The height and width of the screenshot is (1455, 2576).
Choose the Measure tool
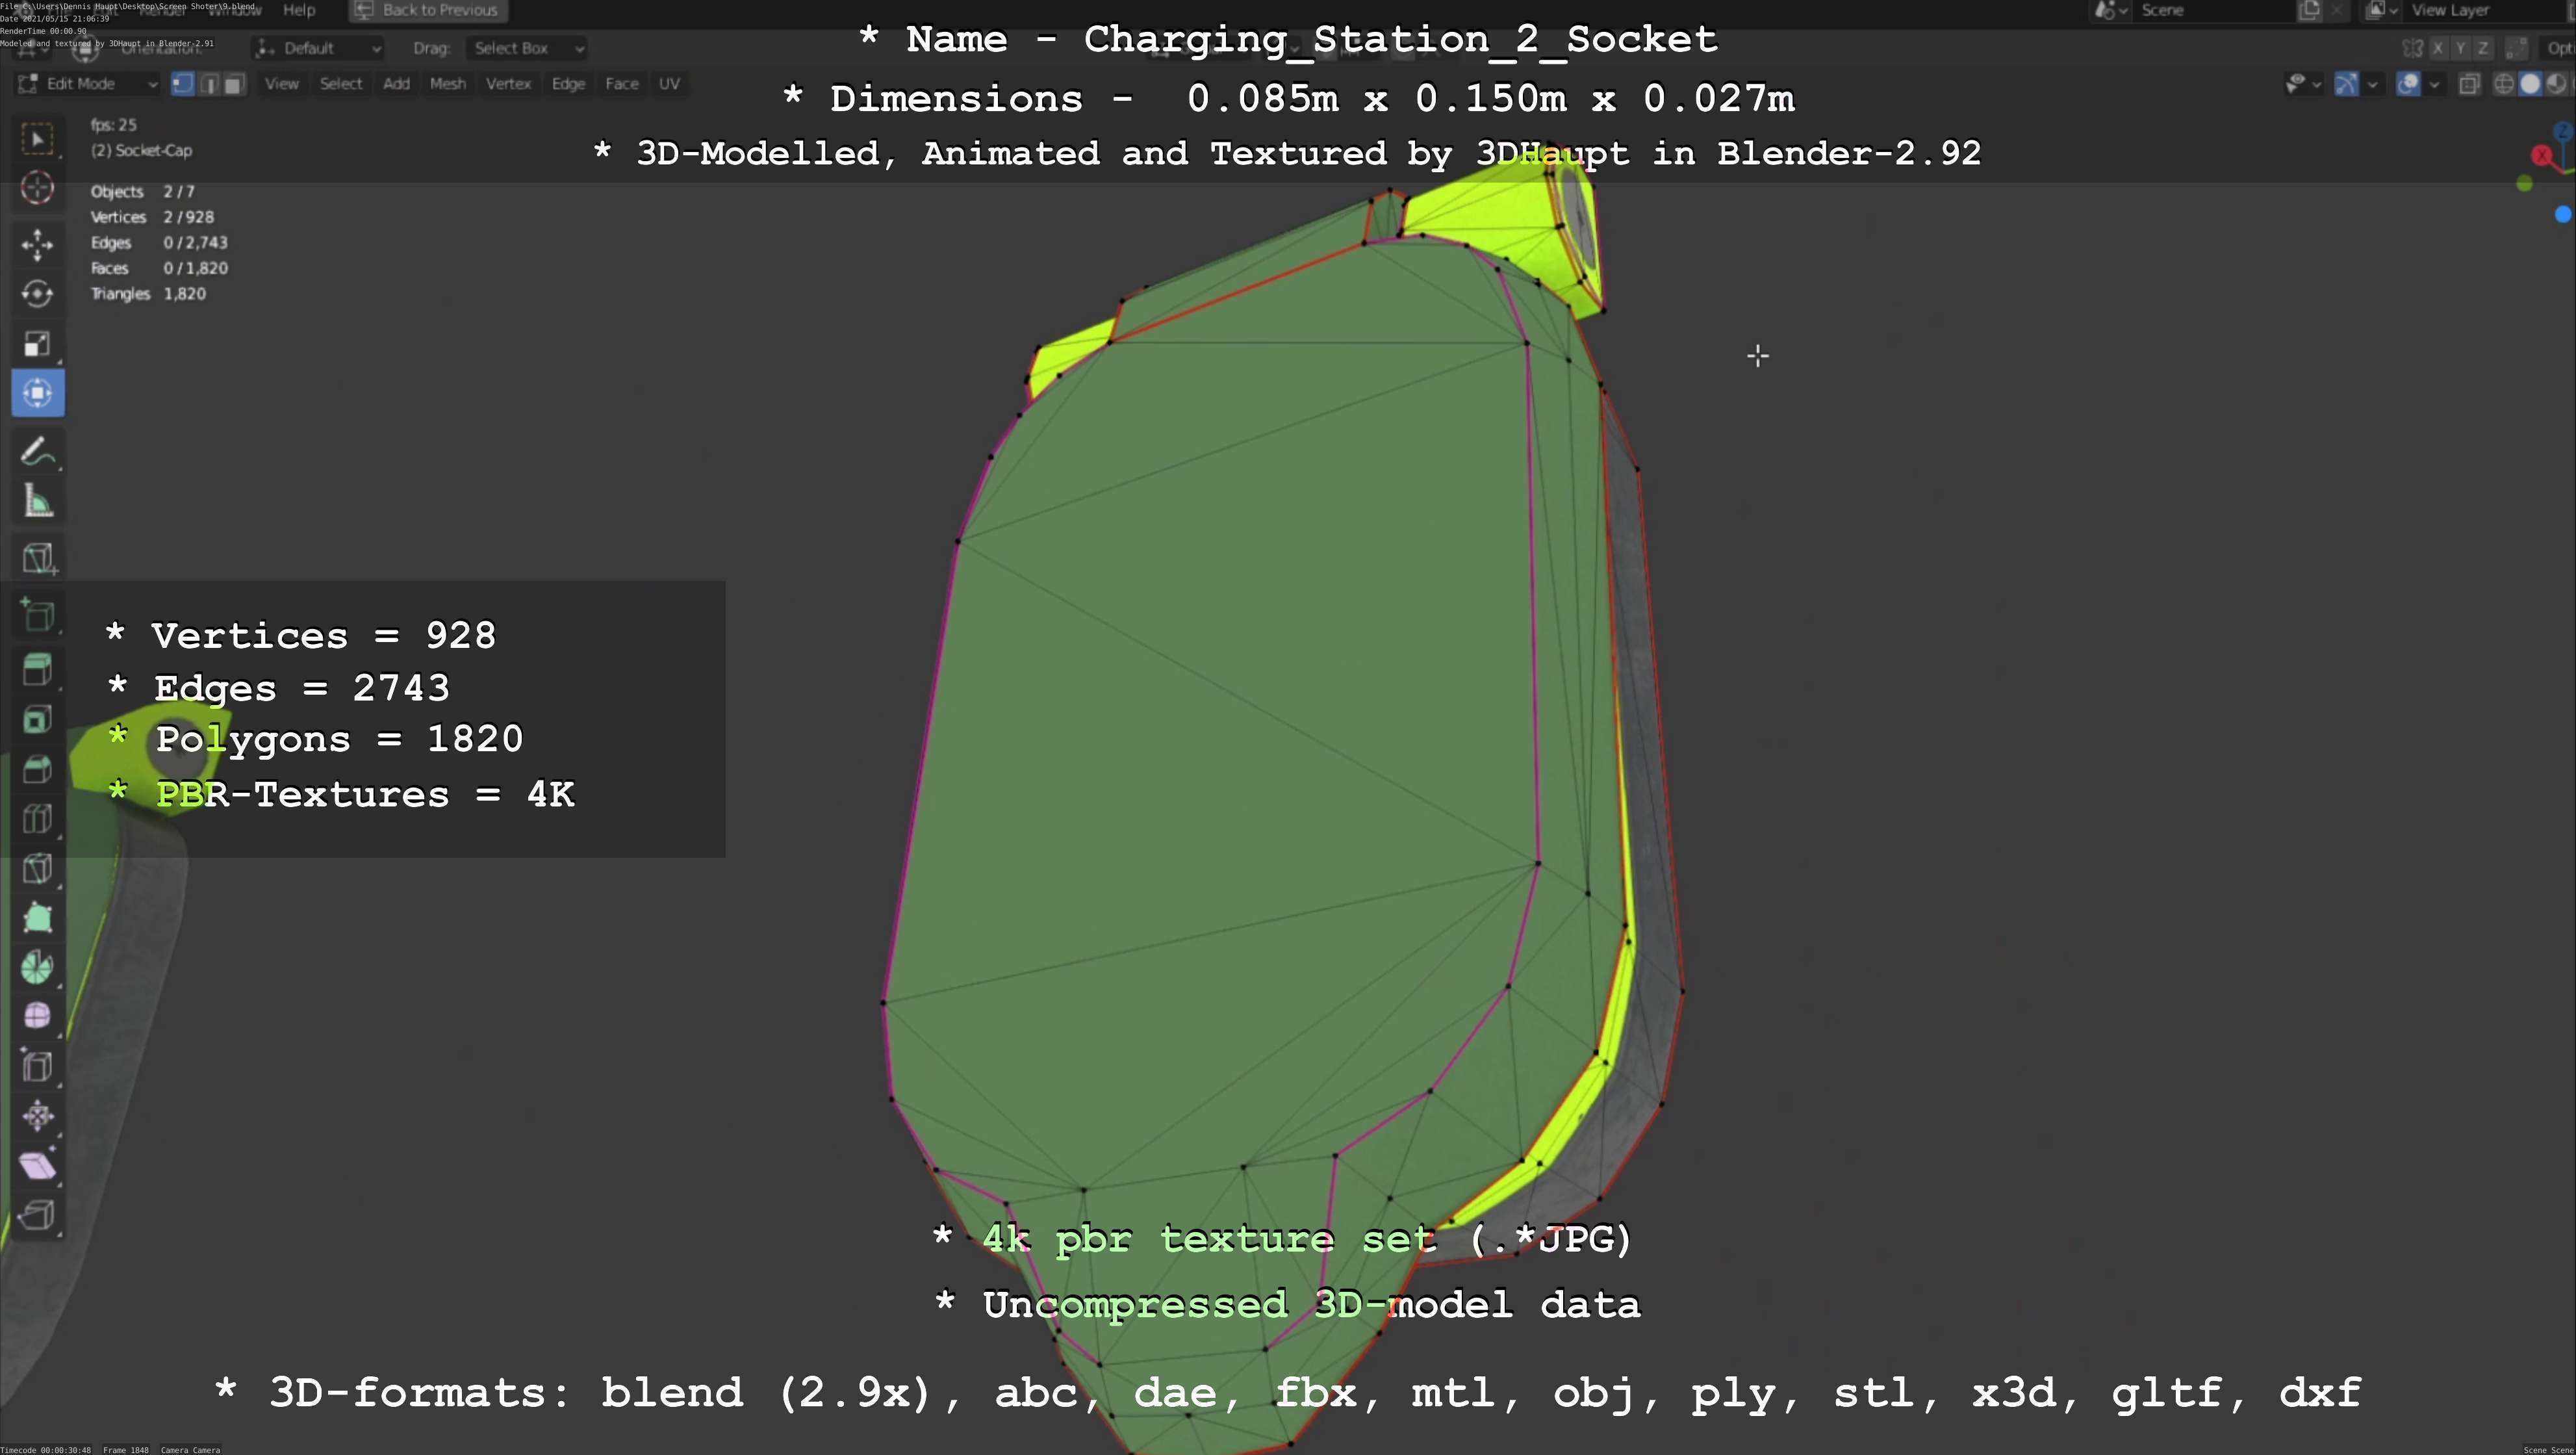pos(37,502)
